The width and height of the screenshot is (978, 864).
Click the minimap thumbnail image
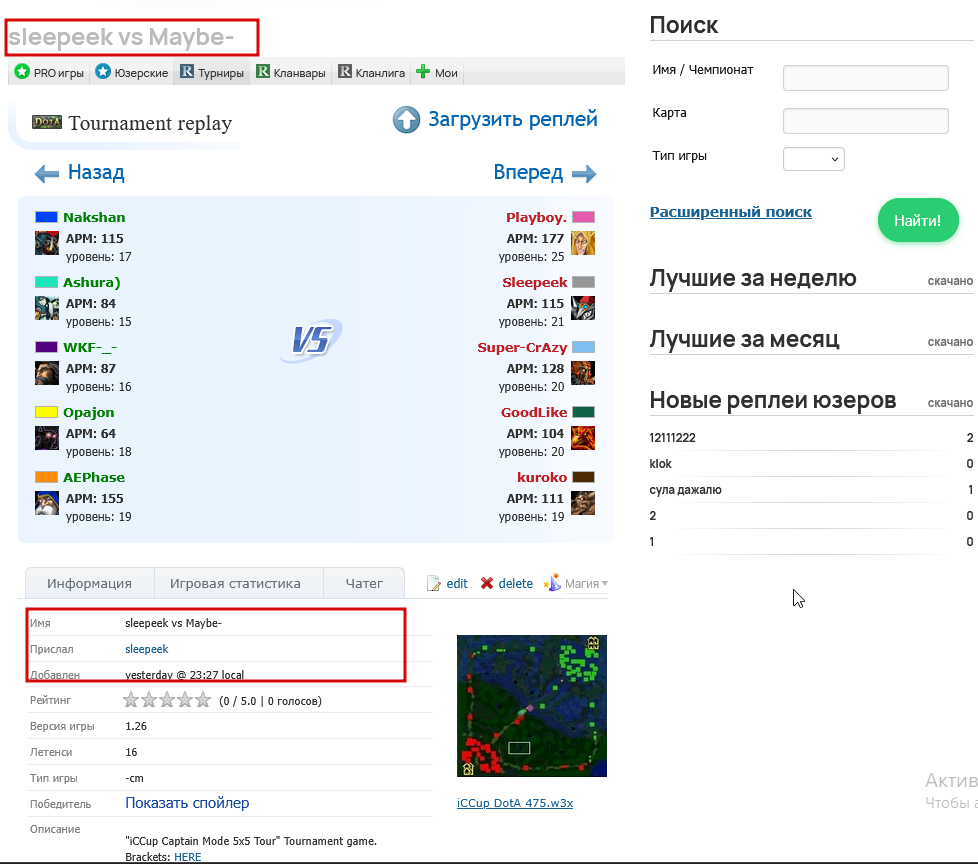point(531,706)
